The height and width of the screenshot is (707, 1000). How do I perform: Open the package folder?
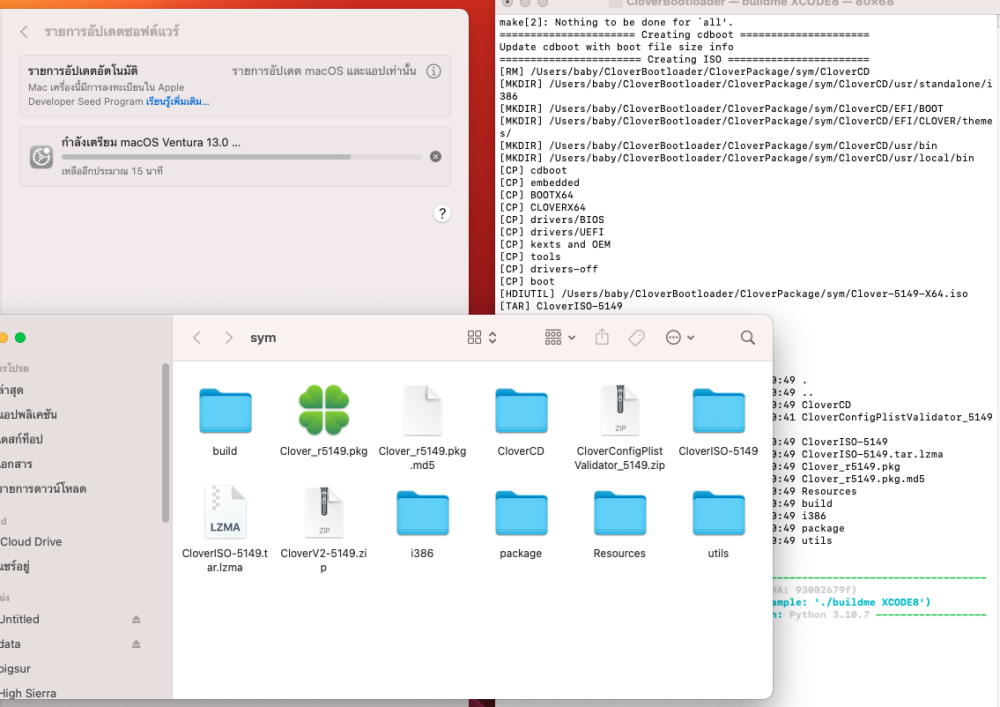pyautogui.click(x=521, y=513)
